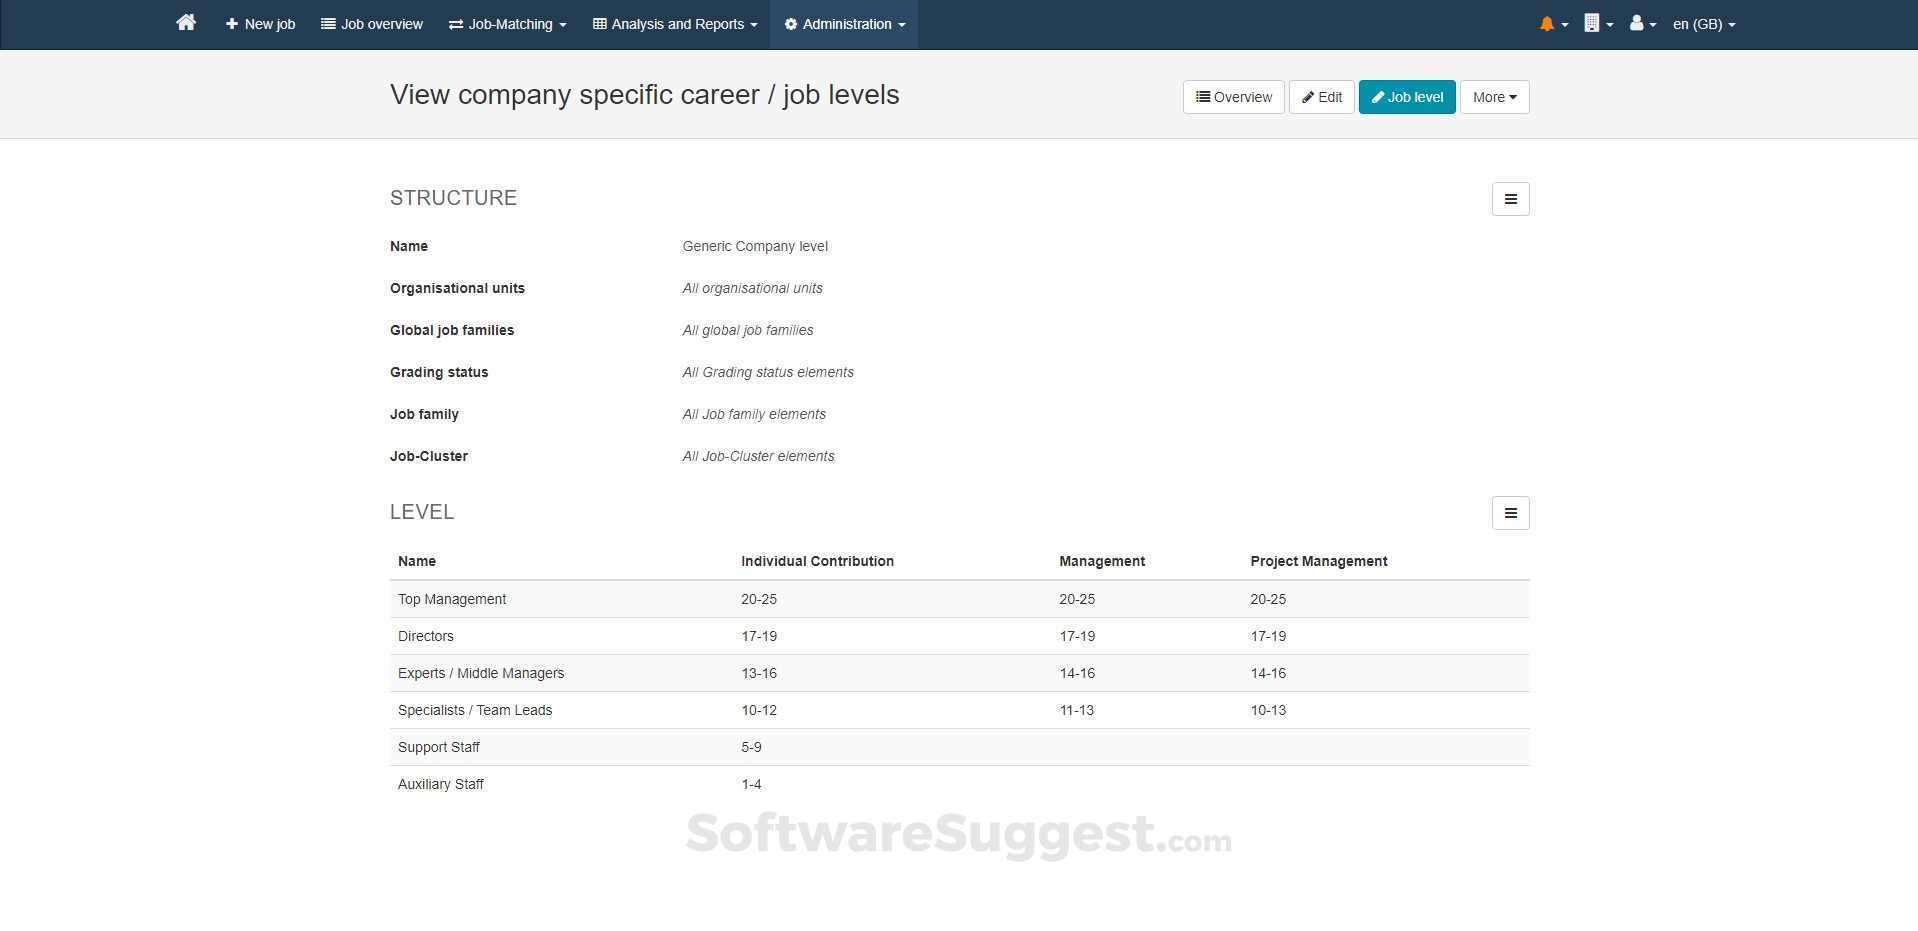This screenshot has height=931, width=1918.
Task: Click the Overview button
Action: click(1233, 97)
